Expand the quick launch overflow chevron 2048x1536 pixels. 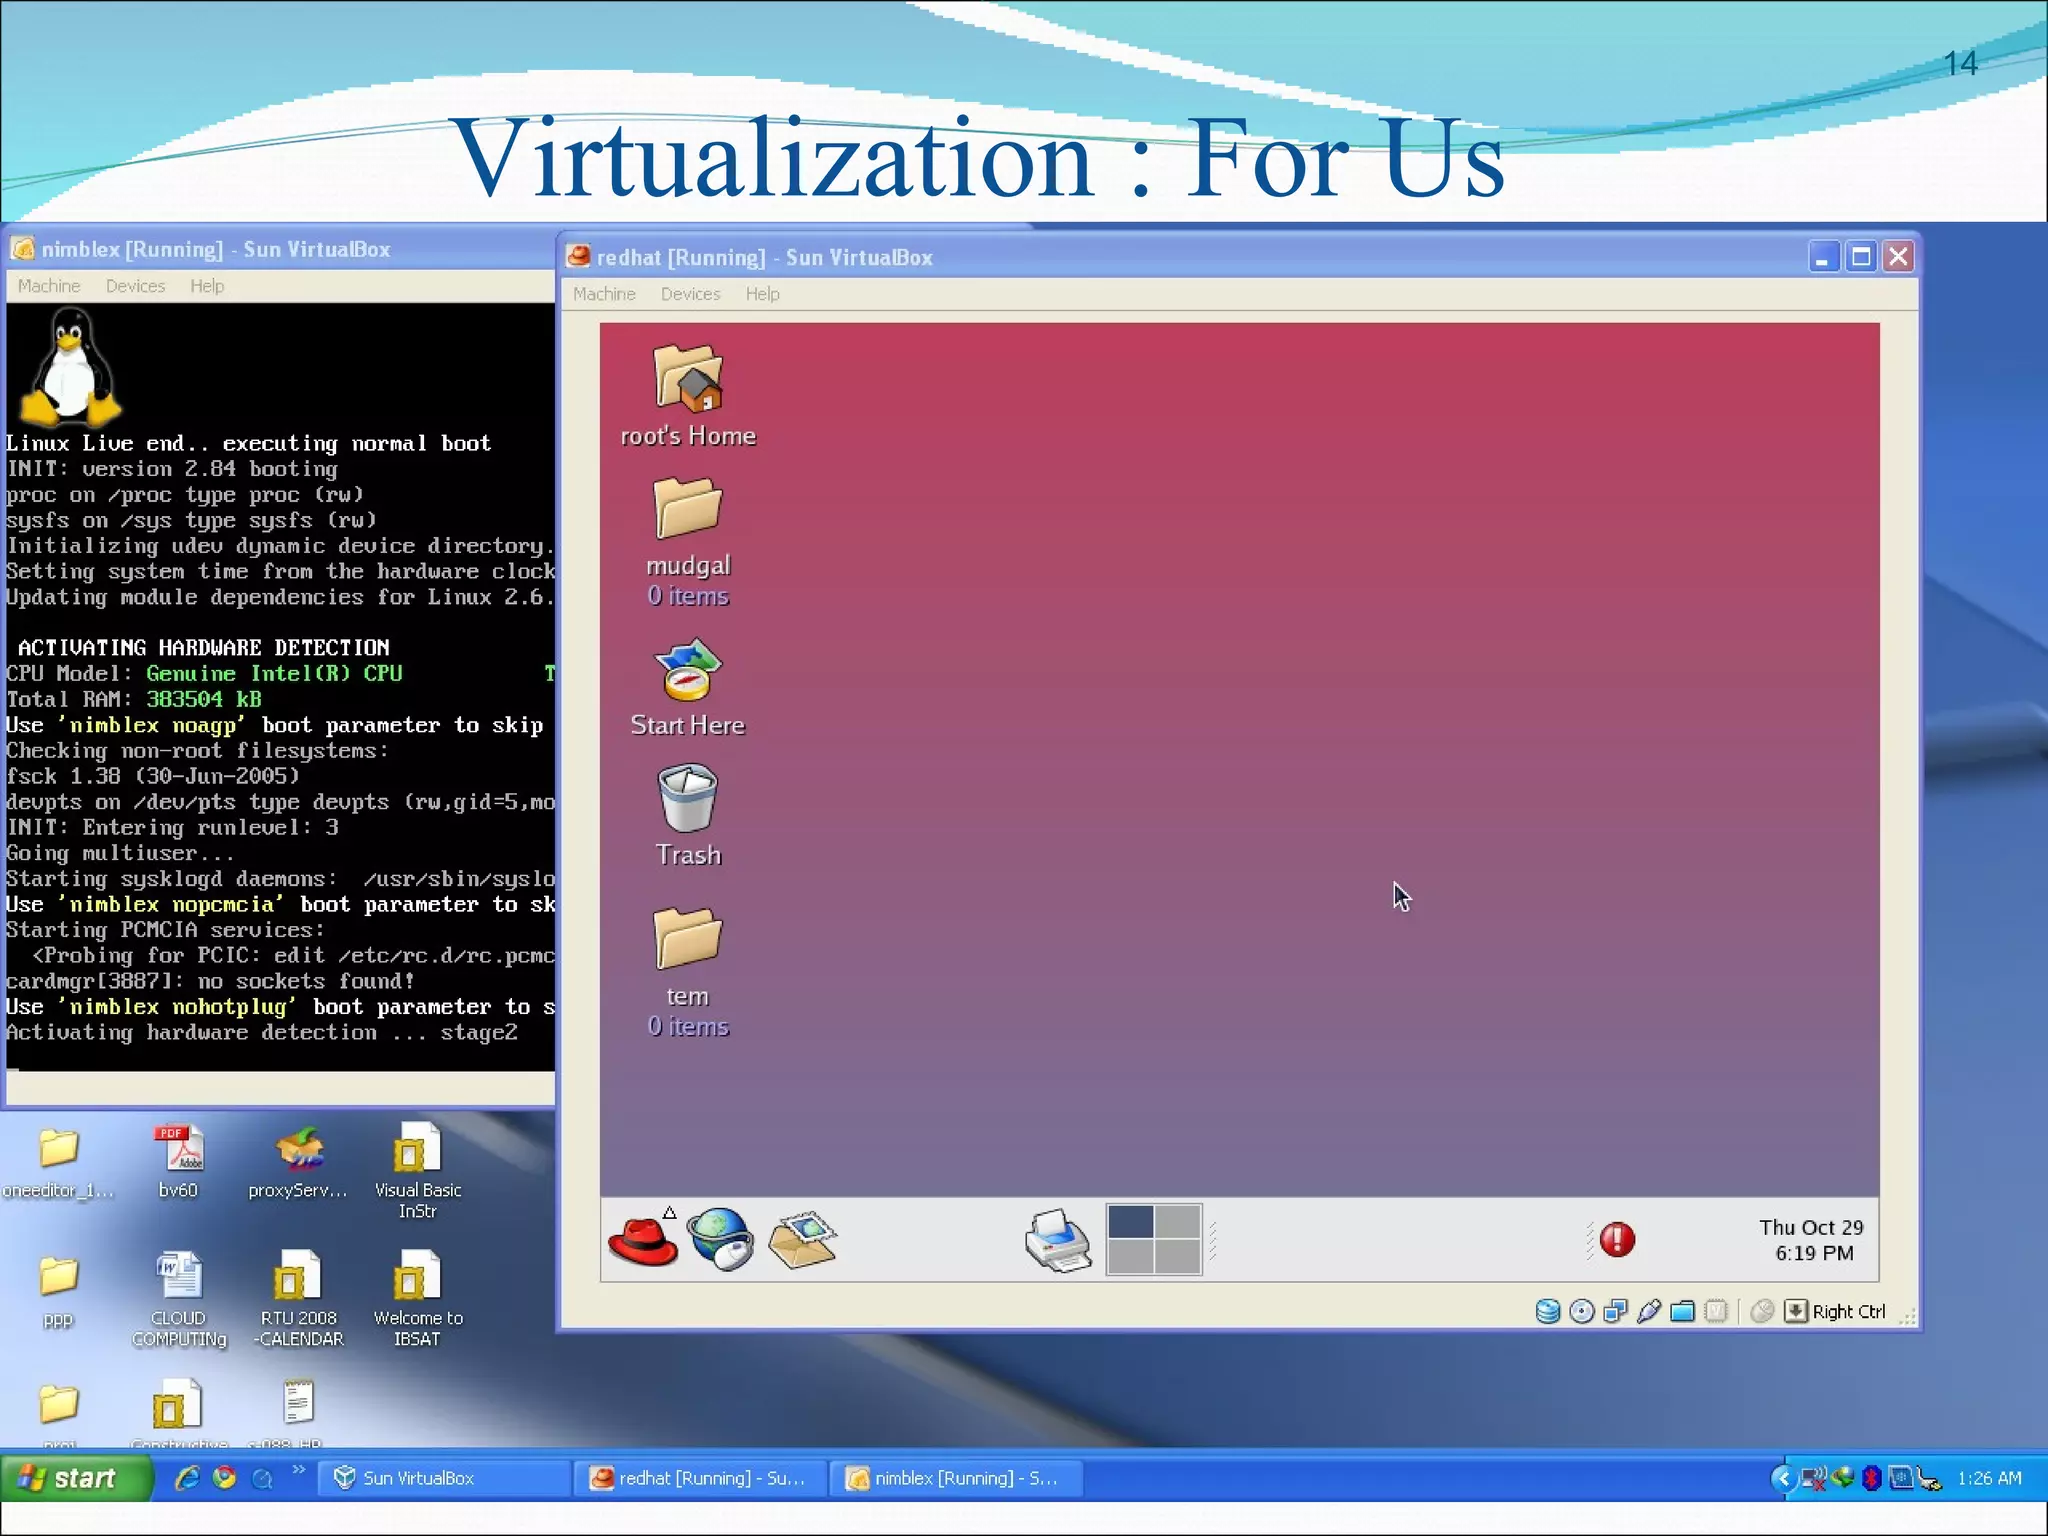point(299,1470)
